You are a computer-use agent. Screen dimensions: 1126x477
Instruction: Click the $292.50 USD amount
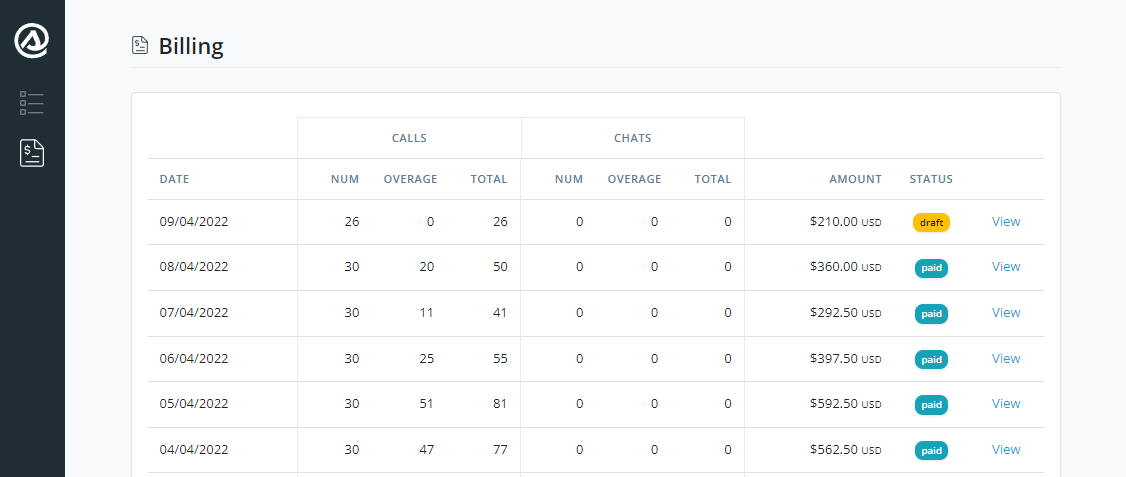[845, 312]
